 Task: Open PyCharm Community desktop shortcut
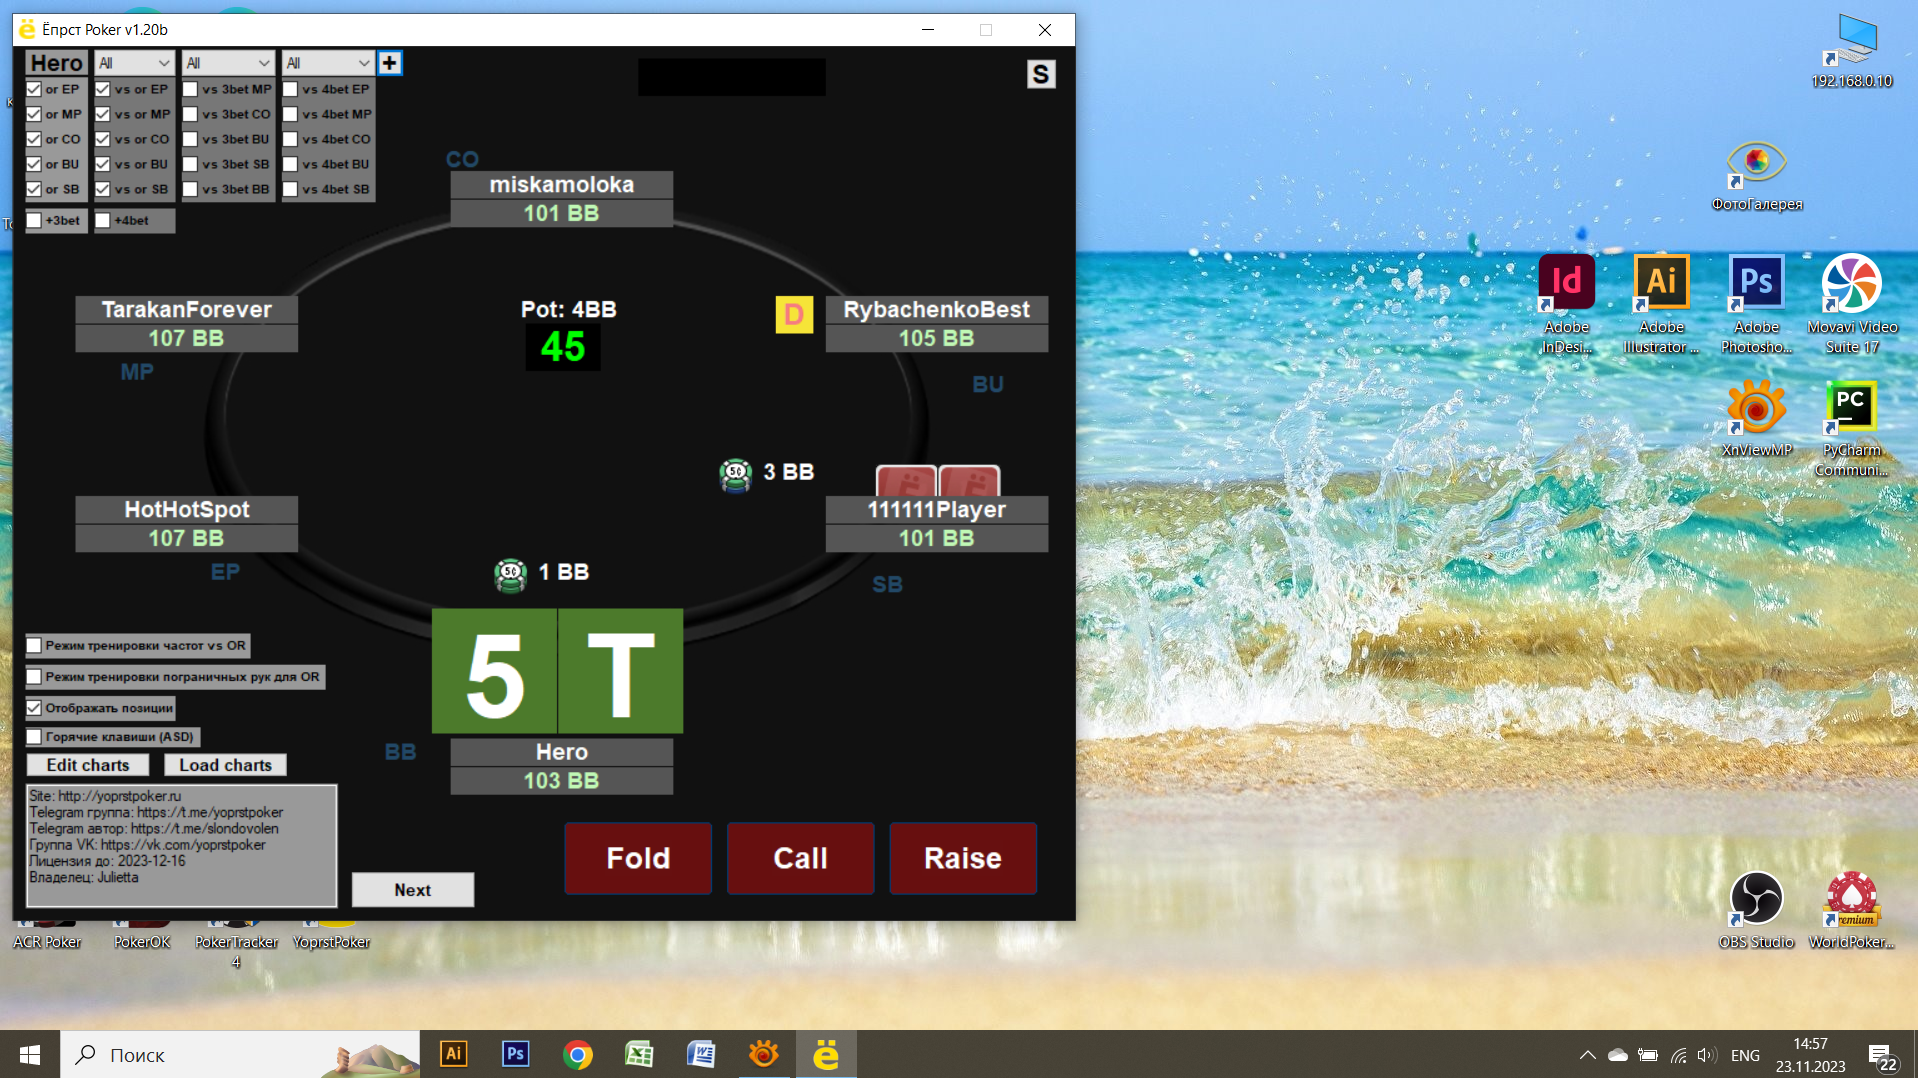point(1851,428)
